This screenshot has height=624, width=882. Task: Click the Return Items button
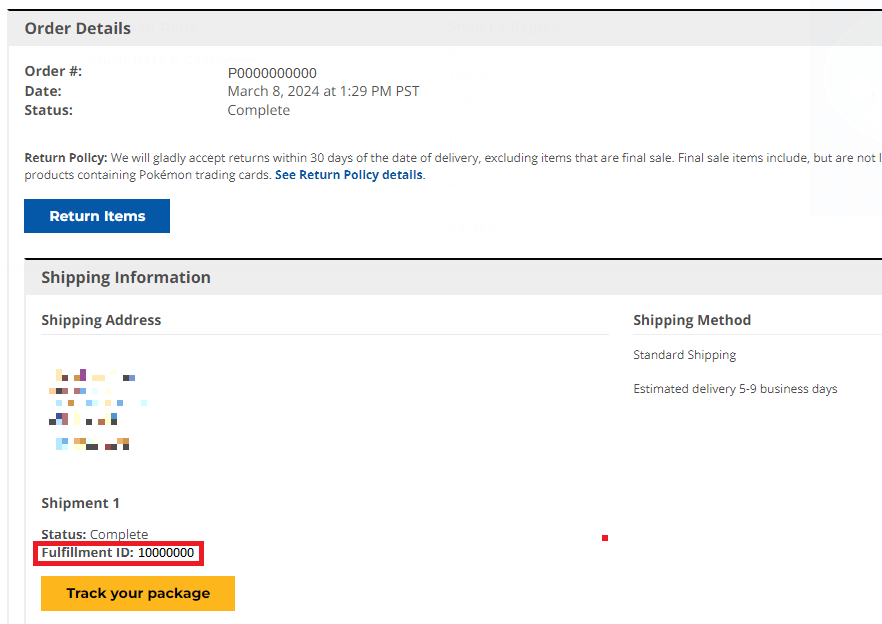click(97, 216)
